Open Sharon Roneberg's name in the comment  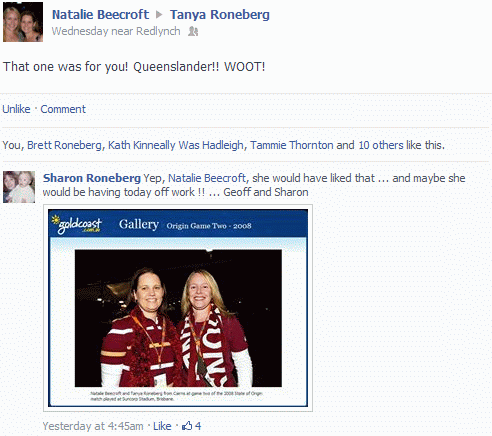(92, 178)
